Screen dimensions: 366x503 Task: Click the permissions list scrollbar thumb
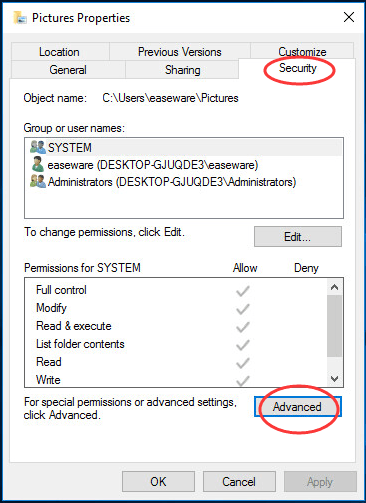coord(334,326)
